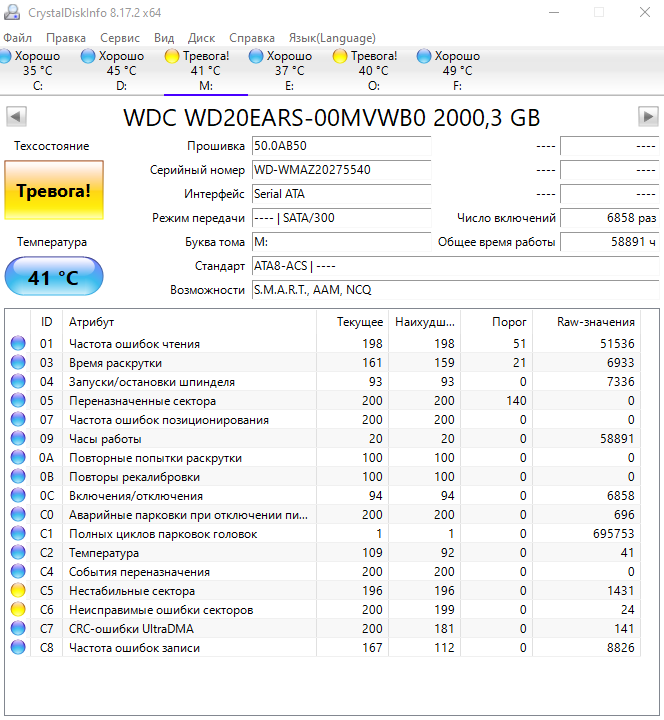Click the yellow Тревога! health status button
This screenshot has height=720, width=664.
click(x=54, y=190)
